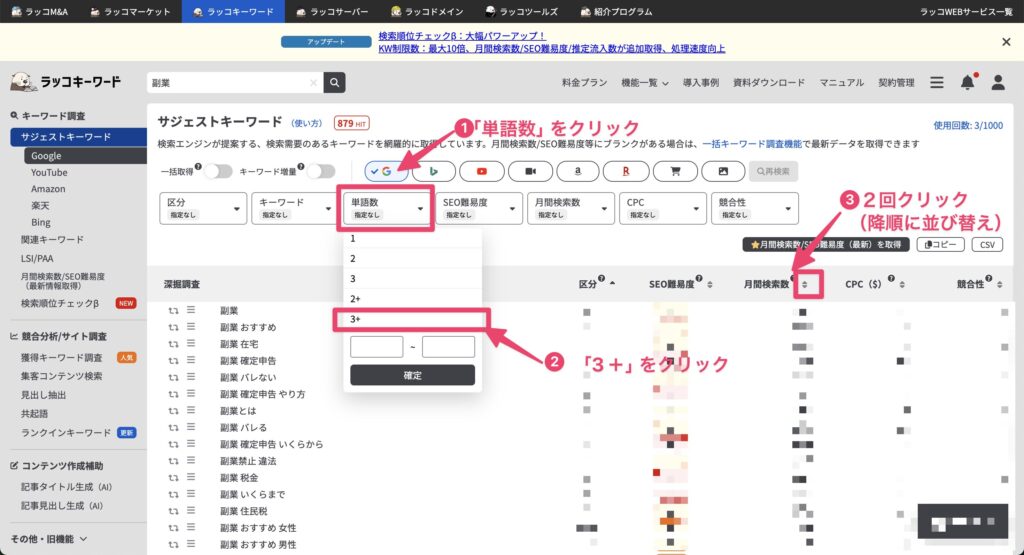Viewport: 1024px width, 555px height.
Task: Click 月間検索数/SEO難易度（最新）を取得 button
Action: [x=825, y=244]
